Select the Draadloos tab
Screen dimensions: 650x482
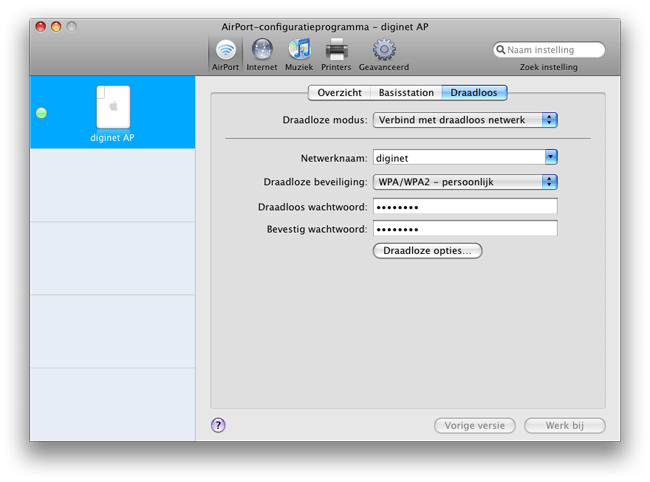tap(474, 92)
